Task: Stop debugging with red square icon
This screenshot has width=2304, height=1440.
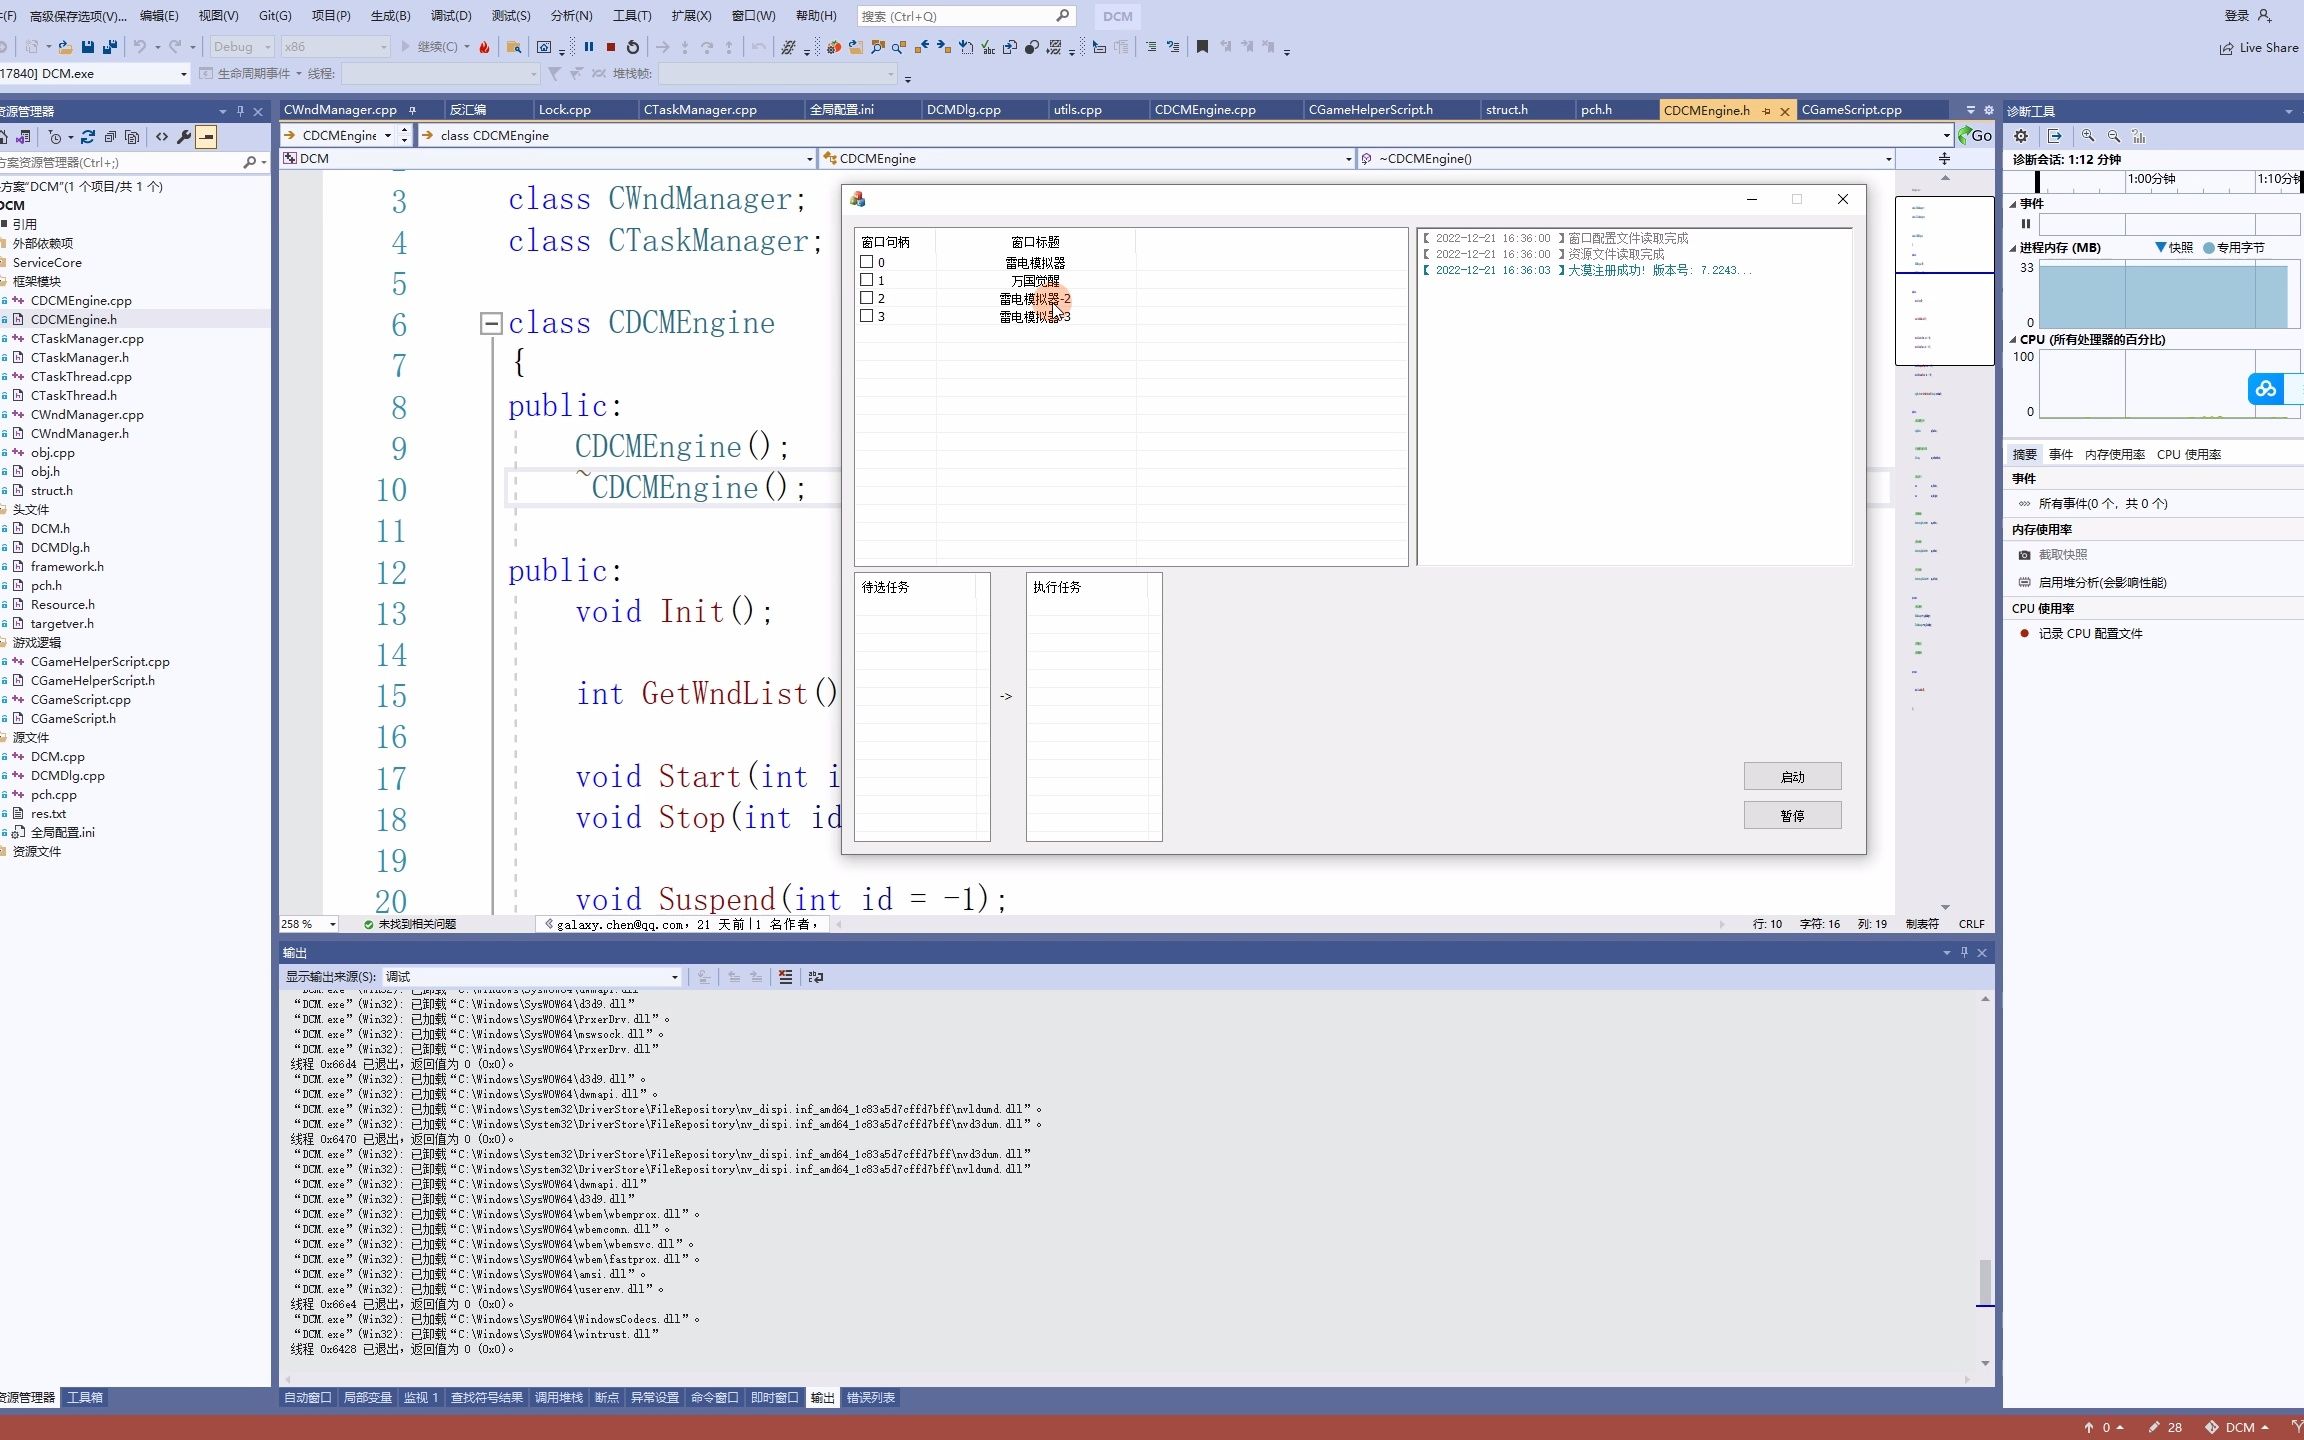Action: 610,47
